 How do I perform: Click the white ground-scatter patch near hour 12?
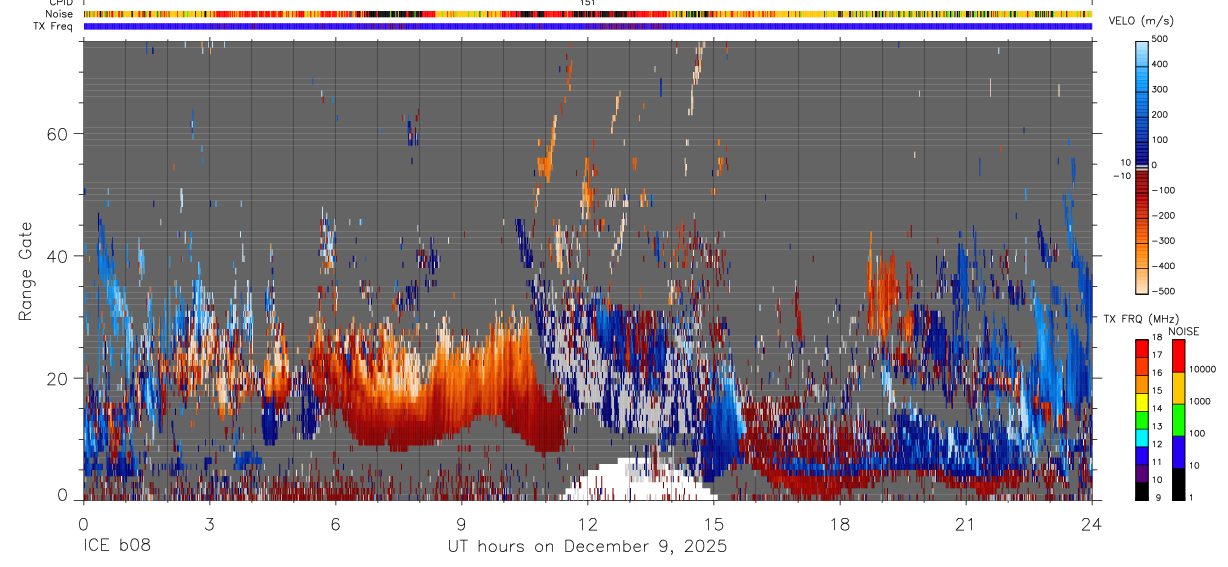point(640,478)
